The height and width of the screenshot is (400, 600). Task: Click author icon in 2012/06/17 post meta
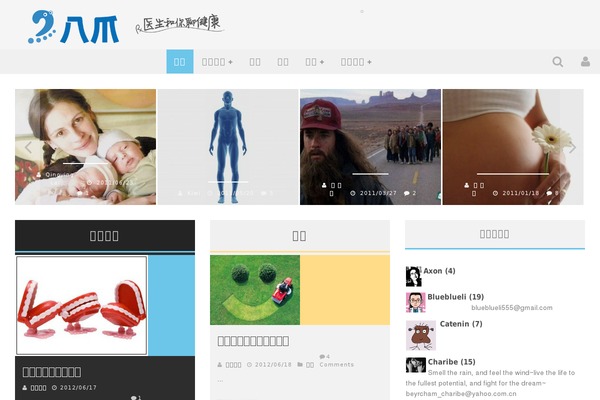pos(24,388)
